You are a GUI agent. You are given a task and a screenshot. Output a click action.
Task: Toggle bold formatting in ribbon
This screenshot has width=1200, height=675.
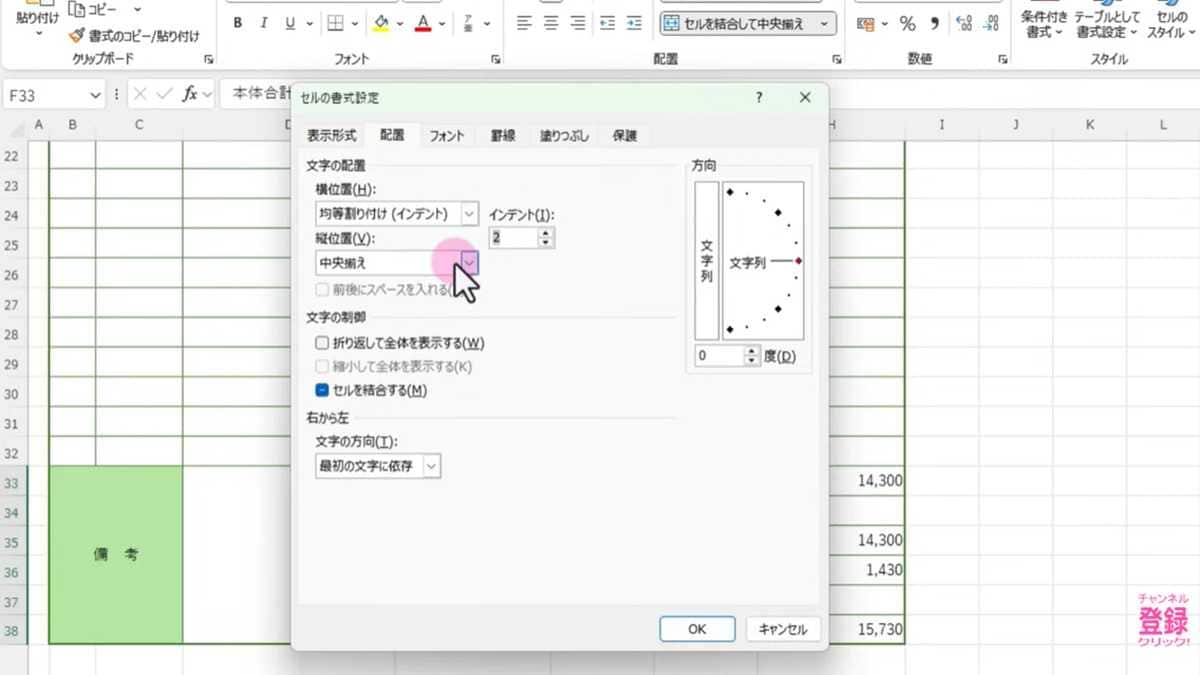click(238, 23)
